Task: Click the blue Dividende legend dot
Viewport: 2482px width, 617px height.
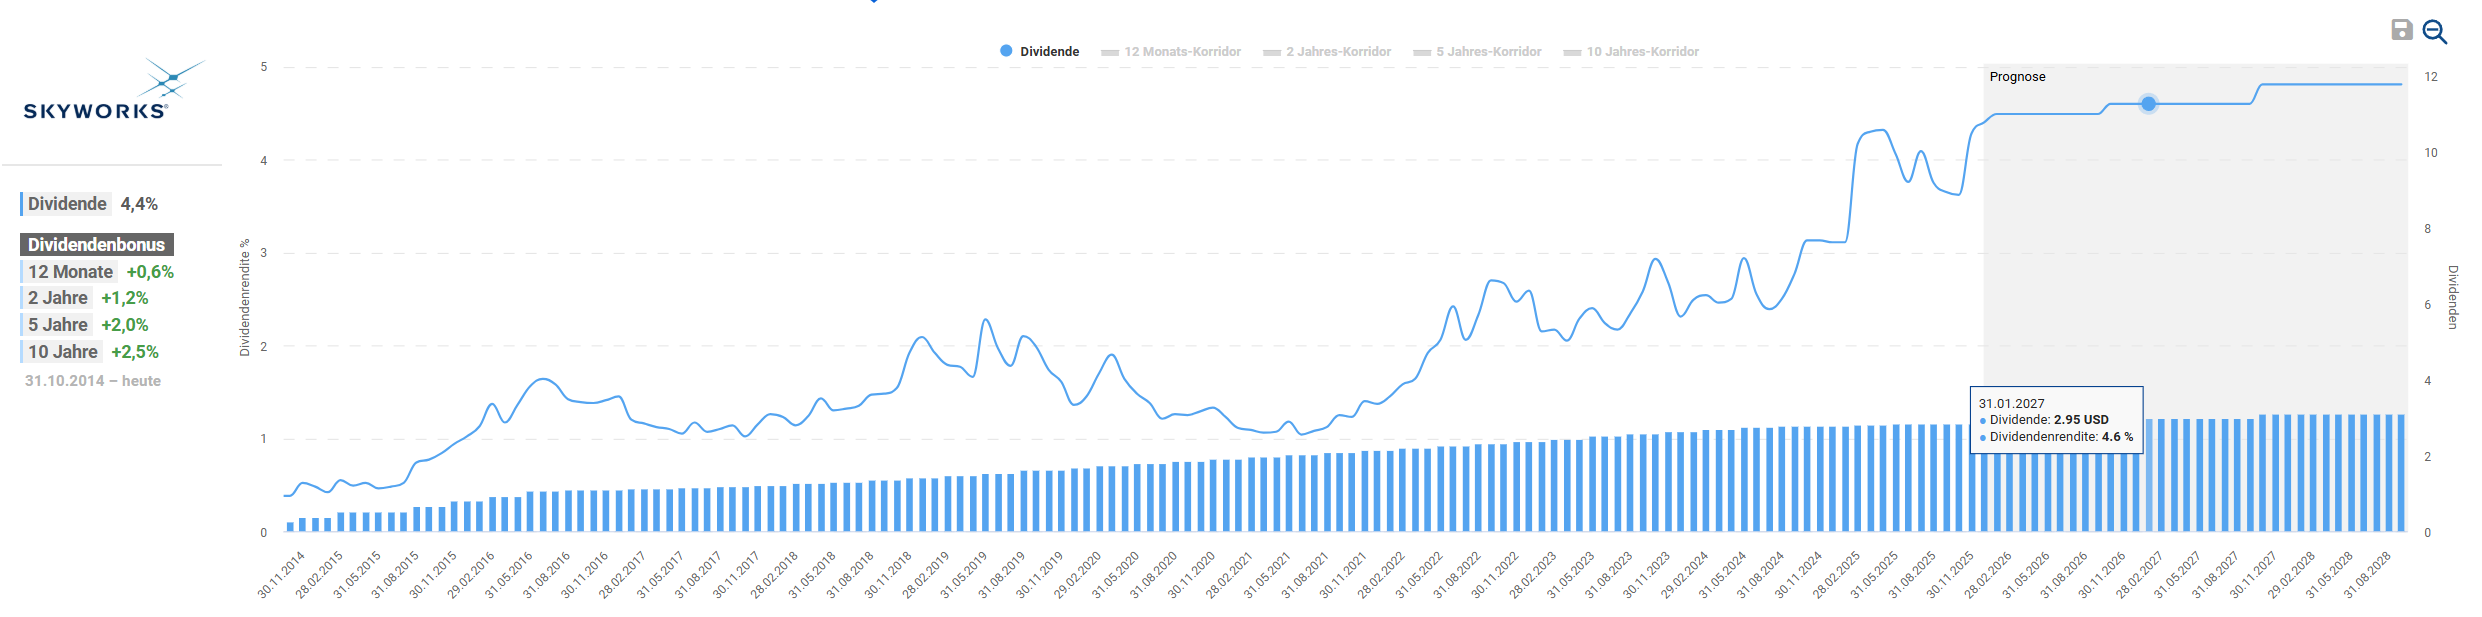Action: point(1006,51)
